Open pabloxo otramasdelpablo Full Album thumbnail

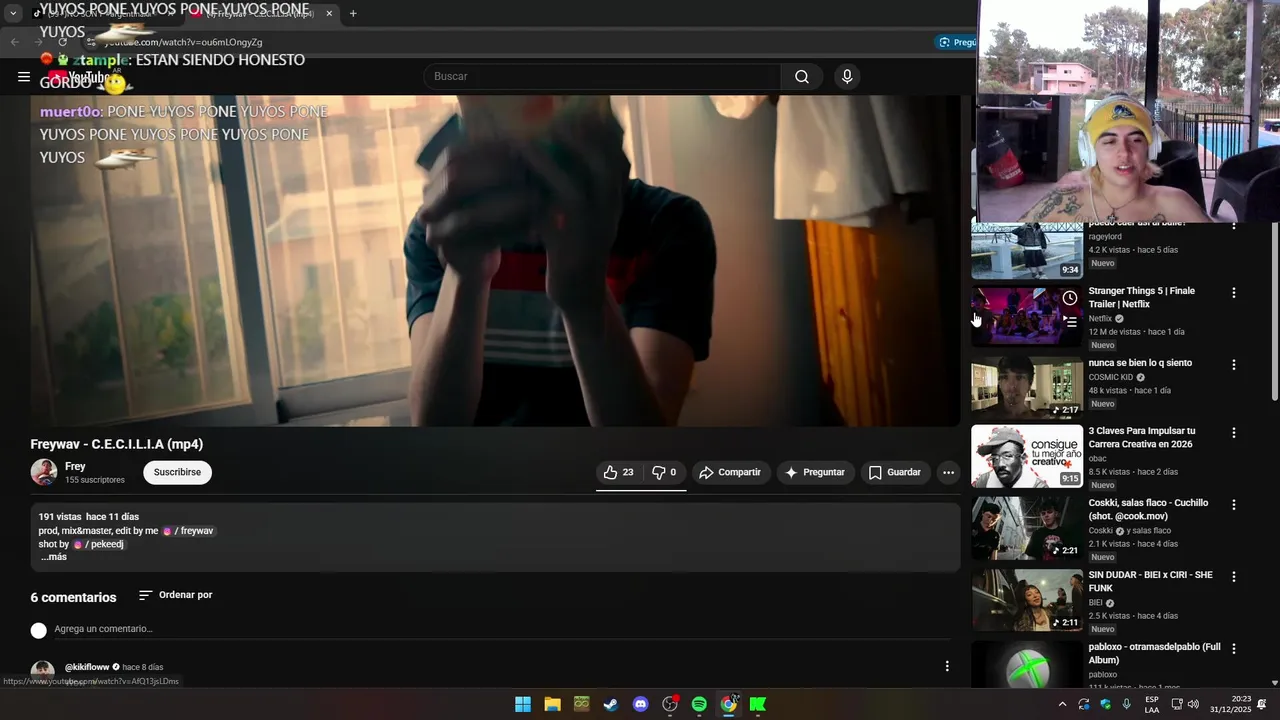click(1027, 665)
